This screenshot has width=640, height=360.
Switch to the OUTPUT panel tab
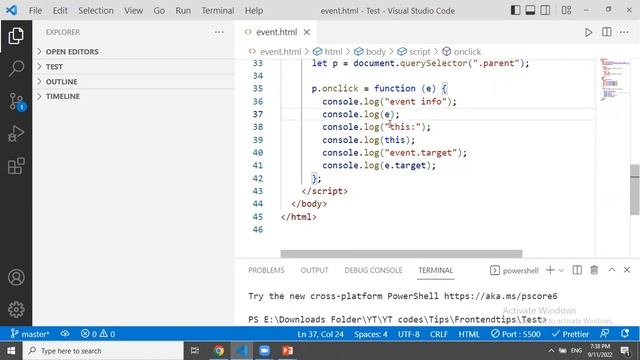(x=314, y=270)
